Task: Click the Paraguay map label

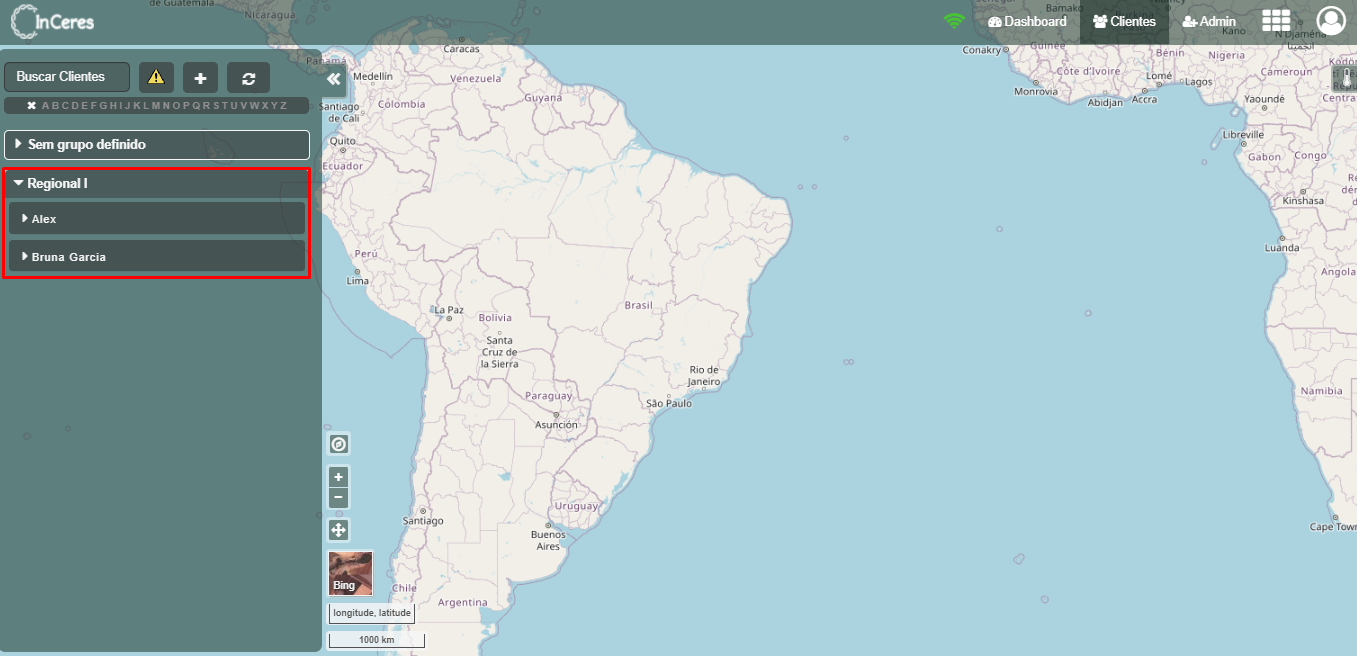Action: coord(549,396)
